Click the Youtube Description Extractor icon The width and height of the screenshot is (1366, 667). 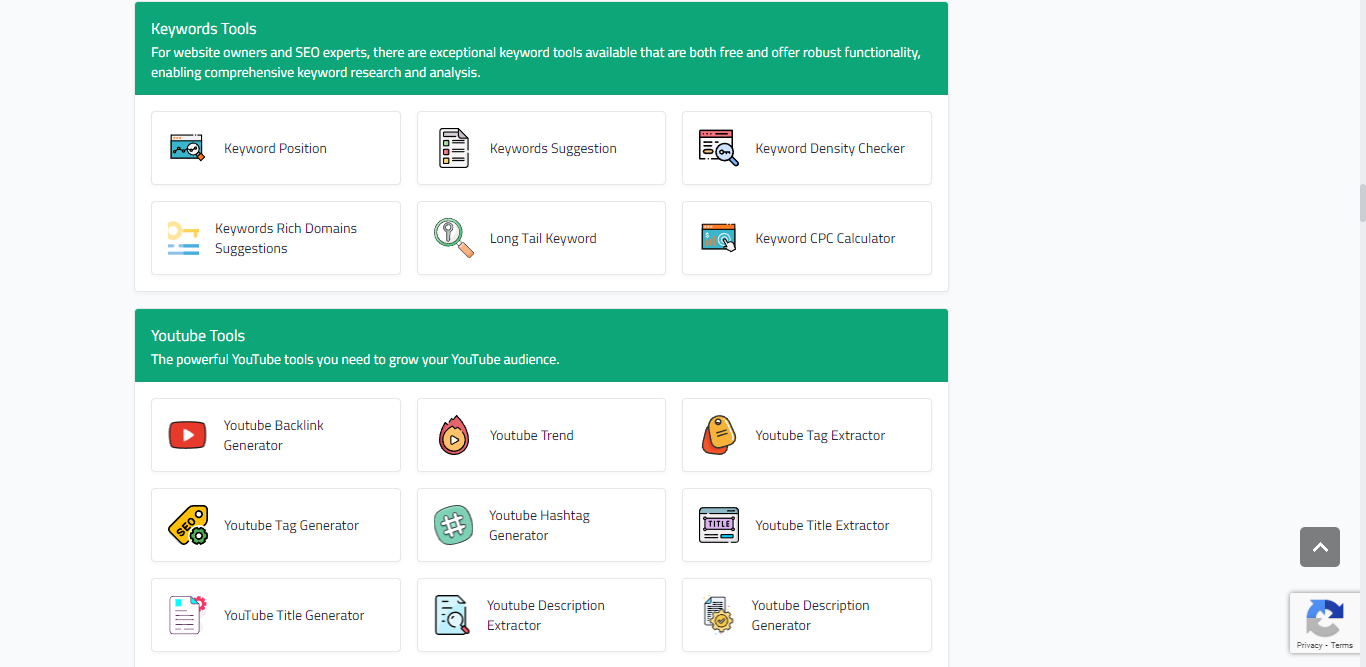[x=452, y=615]
